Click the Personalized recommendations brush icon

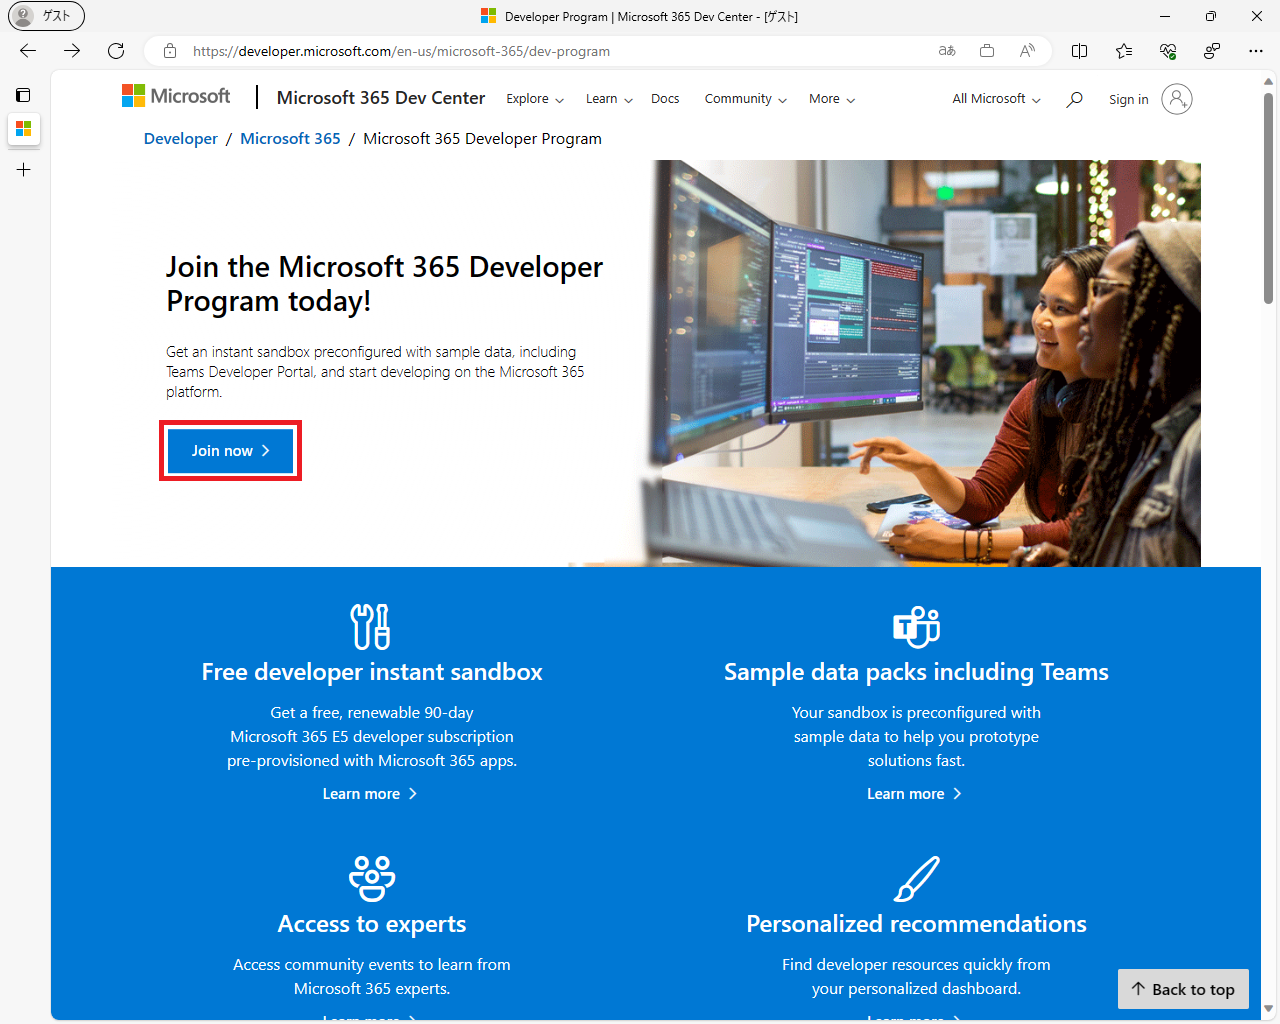916,878
